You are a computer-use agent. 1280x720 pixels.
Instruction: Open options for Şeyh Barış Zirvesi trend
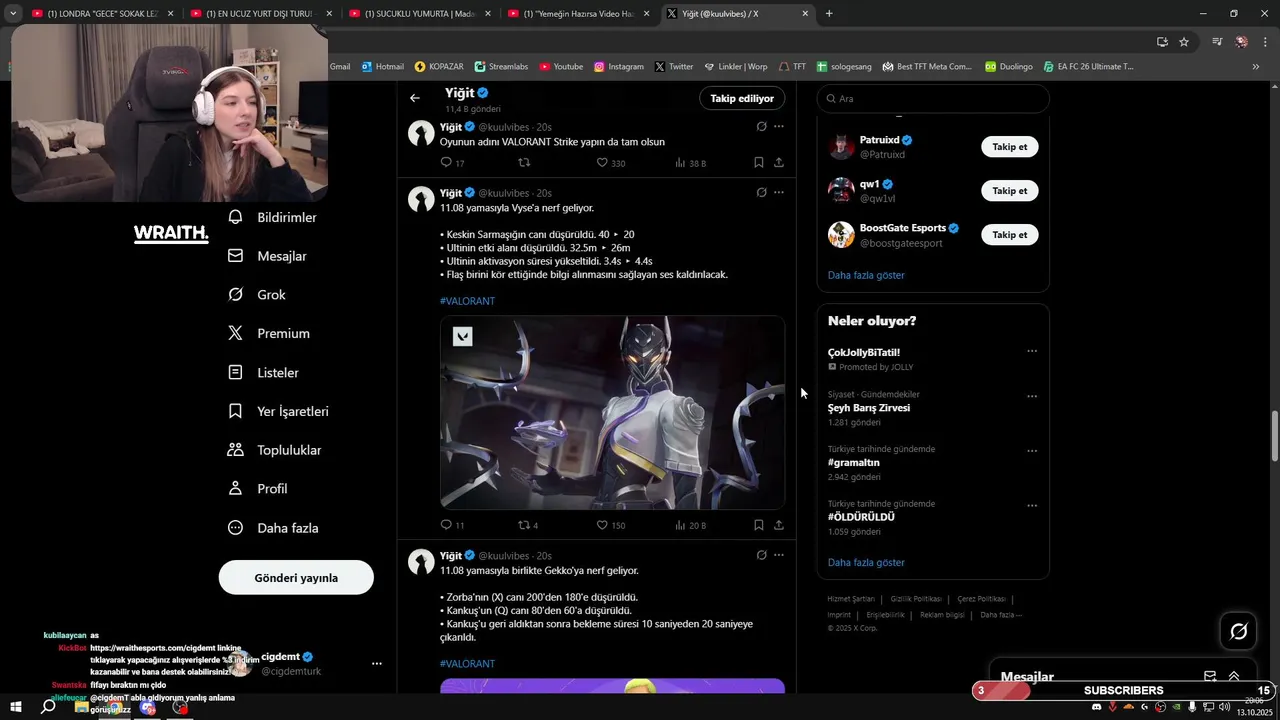[1032, 396]
